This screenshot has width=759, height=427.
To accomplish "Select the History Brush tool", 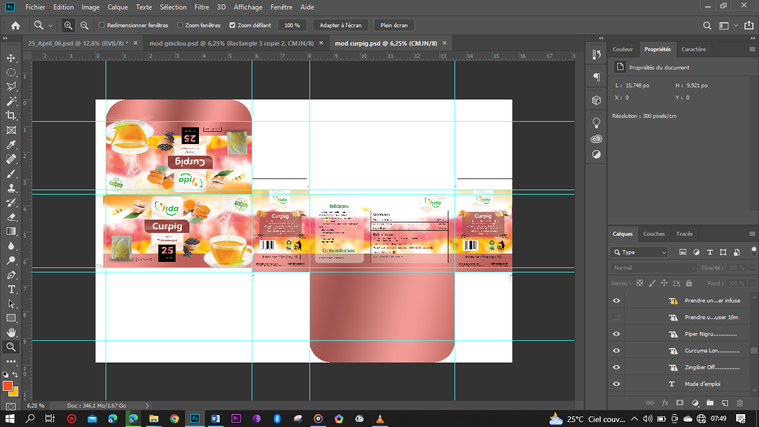I will (11, 202).
